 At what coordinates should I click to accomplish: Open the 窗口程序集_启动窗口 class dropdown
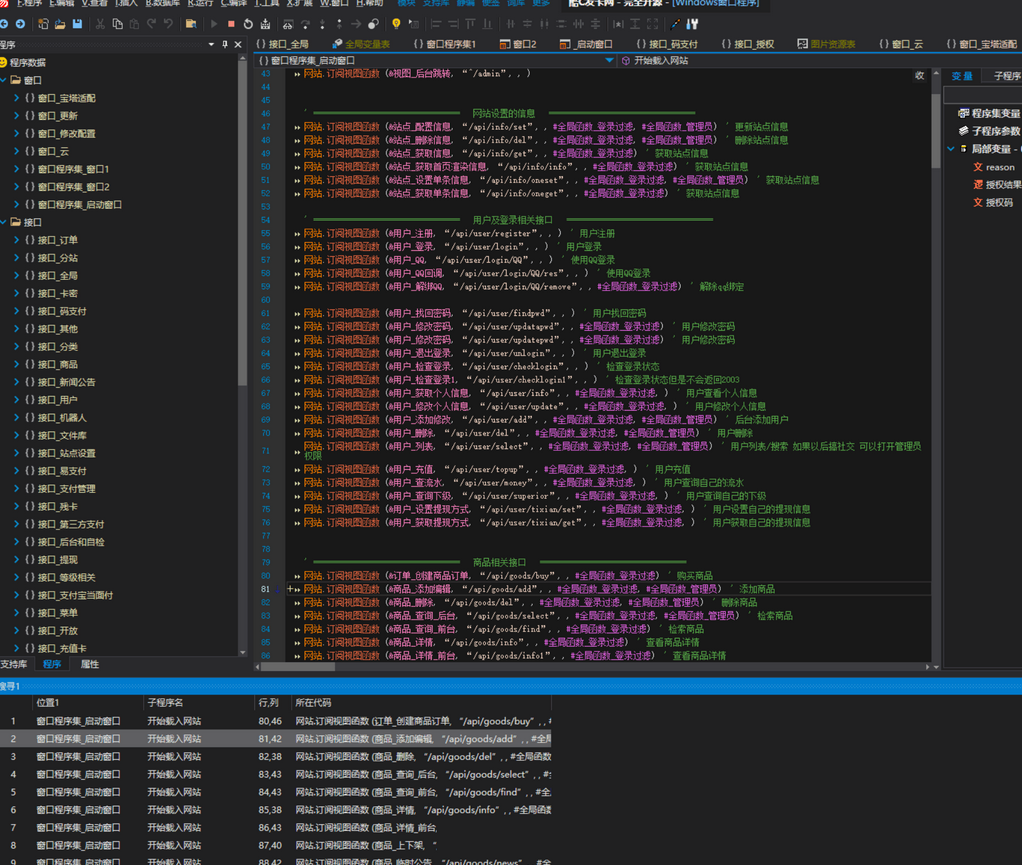(x=609, y=61)
